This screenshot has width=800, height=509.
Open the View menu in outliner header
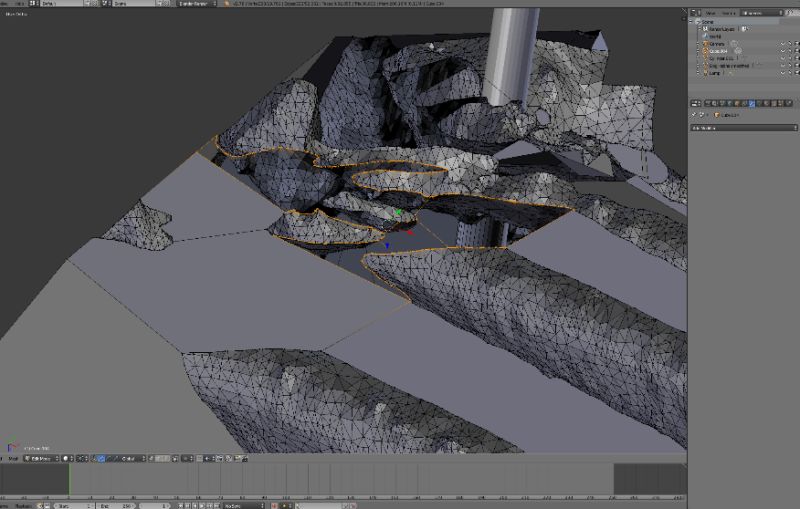click(711, 13)
